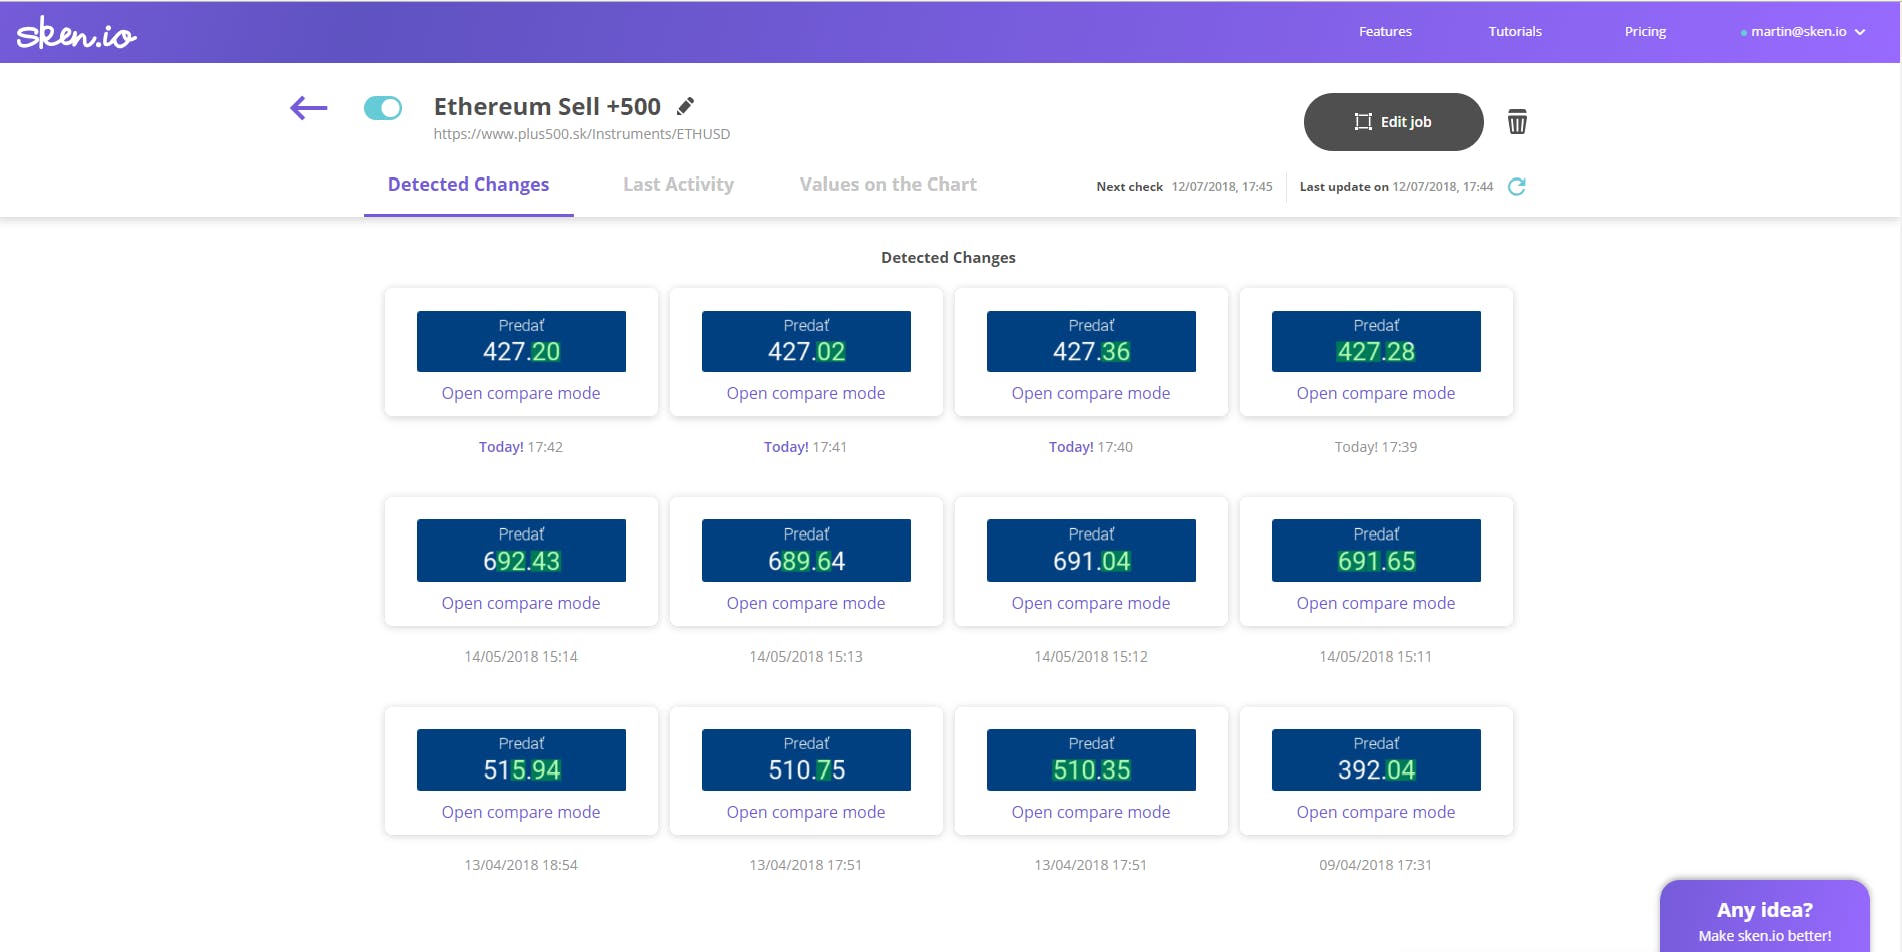The image size is (1902, 952).
Task: Switch to Values on the Chart tab
Action: pos(888,185)
